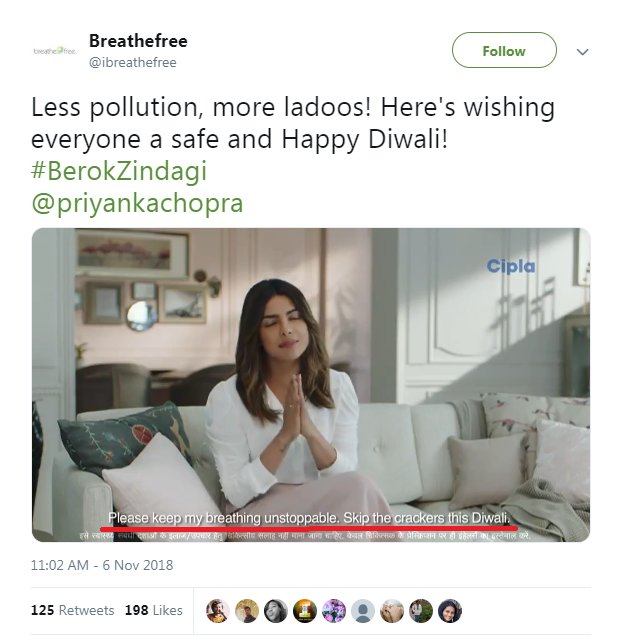Open the @ibreathefree handle link
This screenshot has width=625, height=637.
[132, 62]
